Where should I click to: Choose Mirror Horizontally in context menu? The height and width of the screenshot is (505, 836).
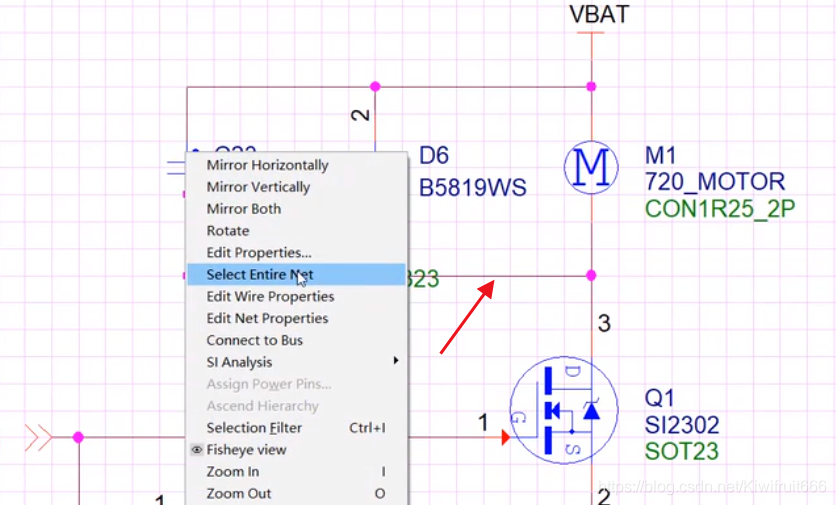point(267,165)
